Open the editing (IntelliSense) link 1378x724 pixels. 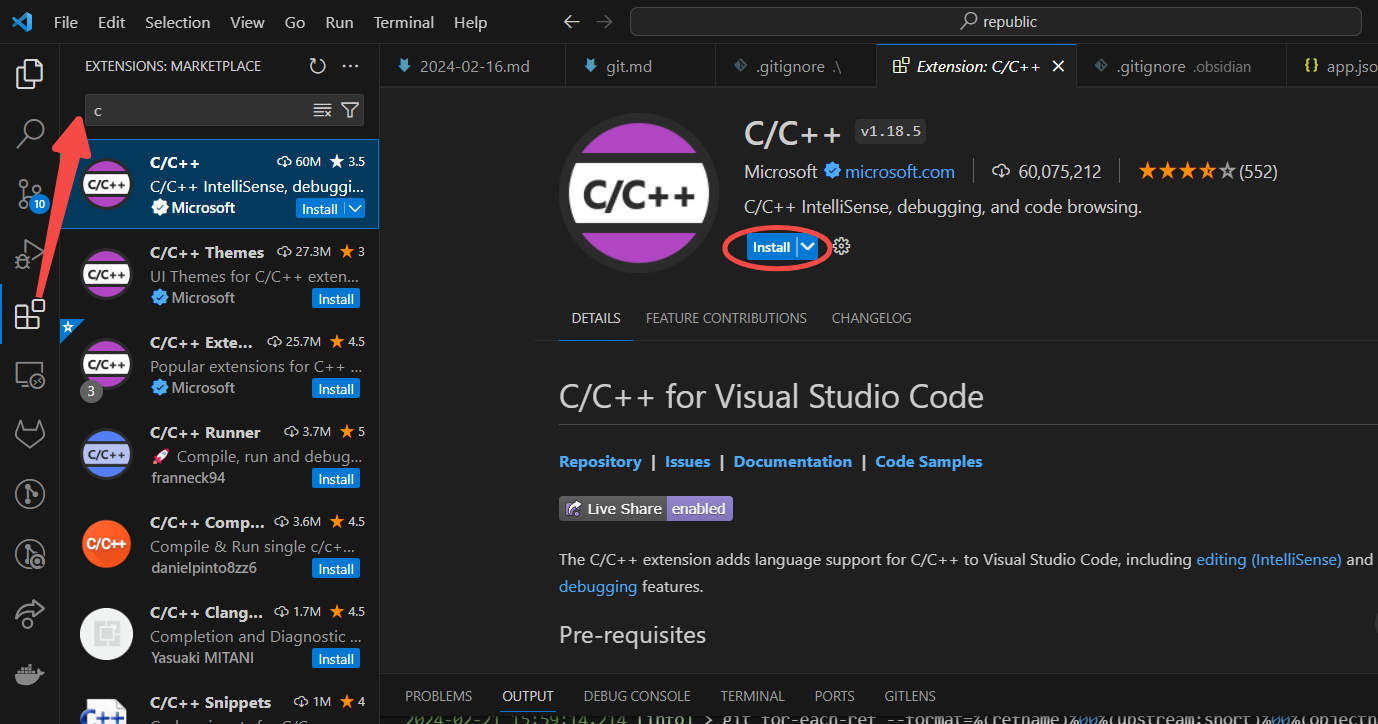[1268, 559]
